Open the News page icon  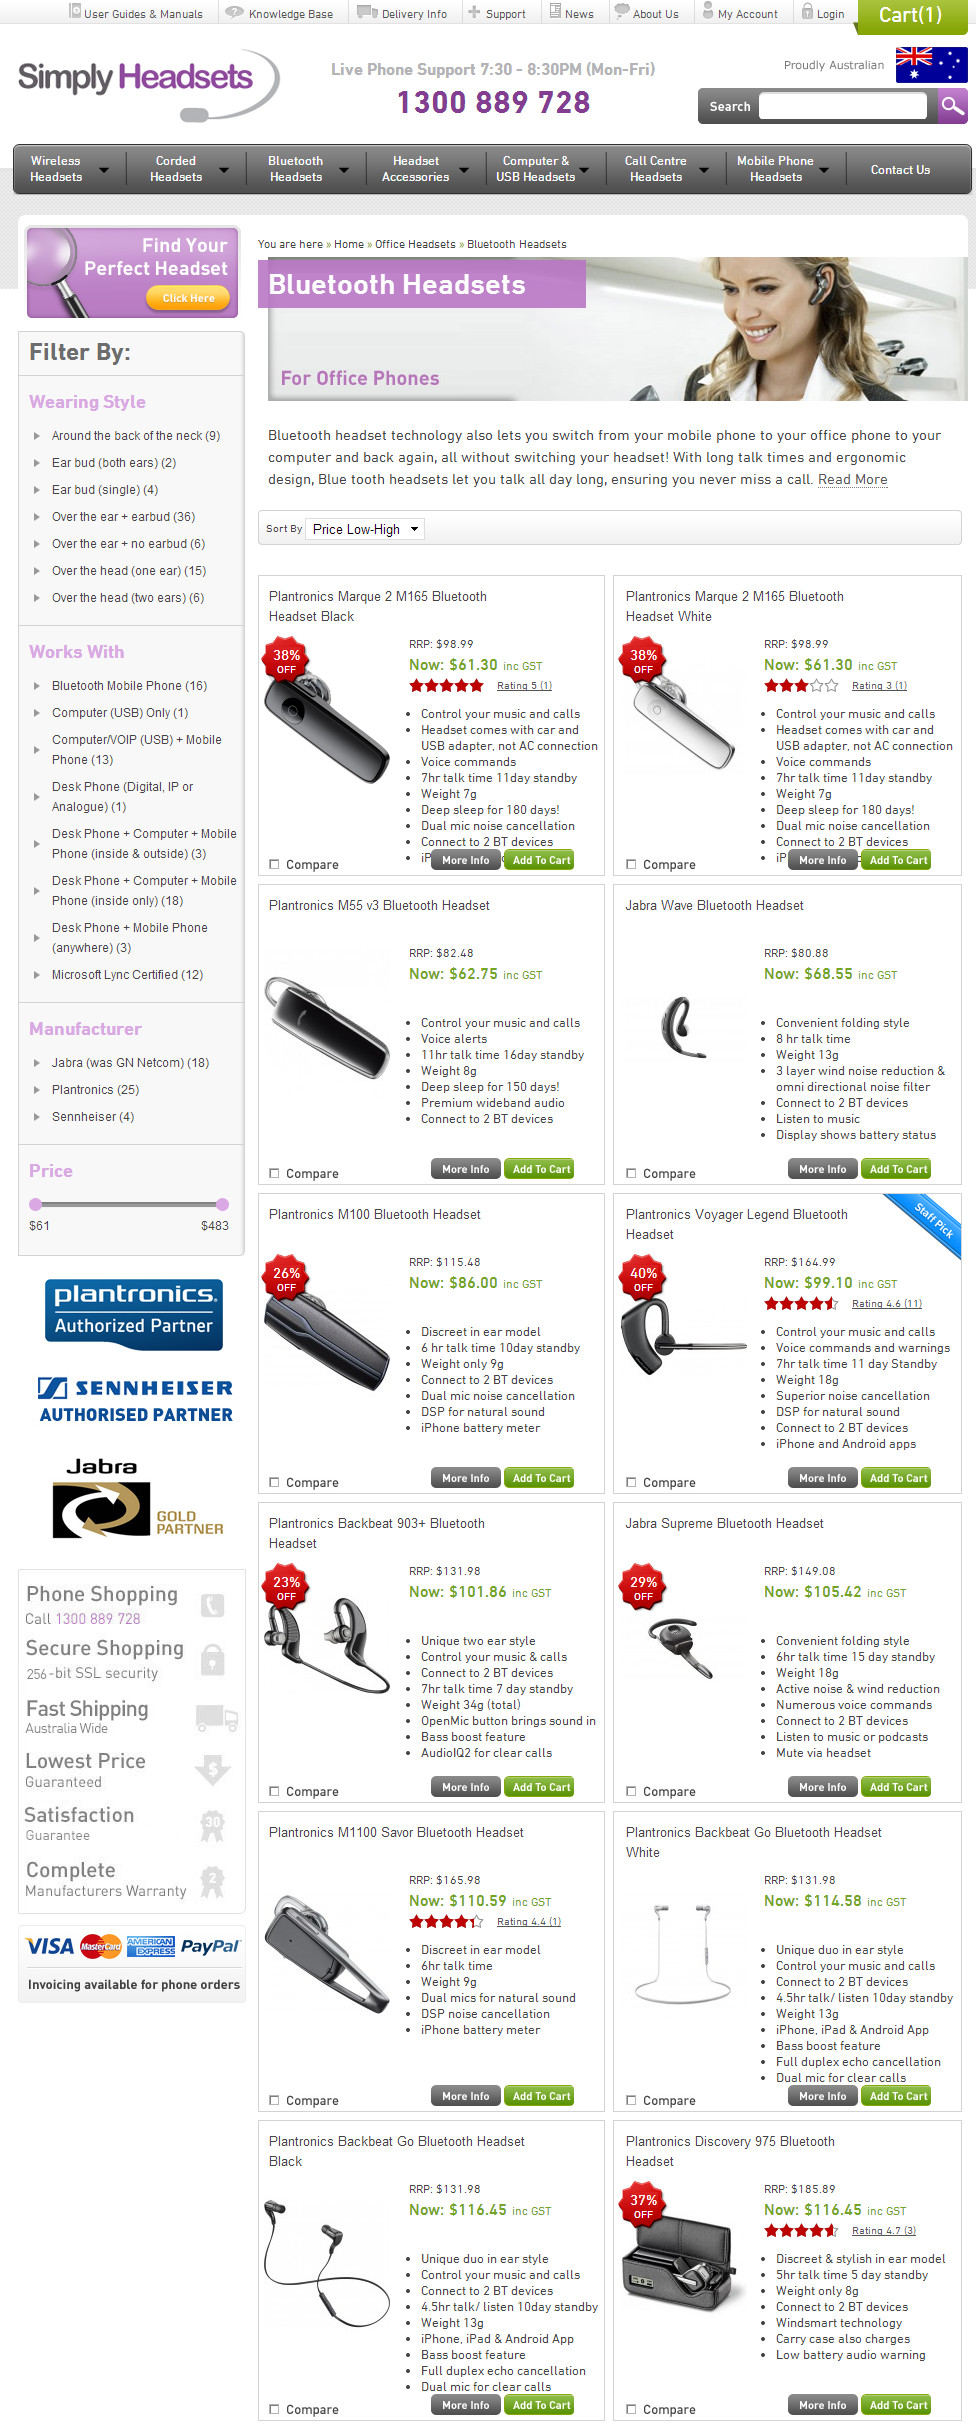pyautogui.click(x=555, y=11)
